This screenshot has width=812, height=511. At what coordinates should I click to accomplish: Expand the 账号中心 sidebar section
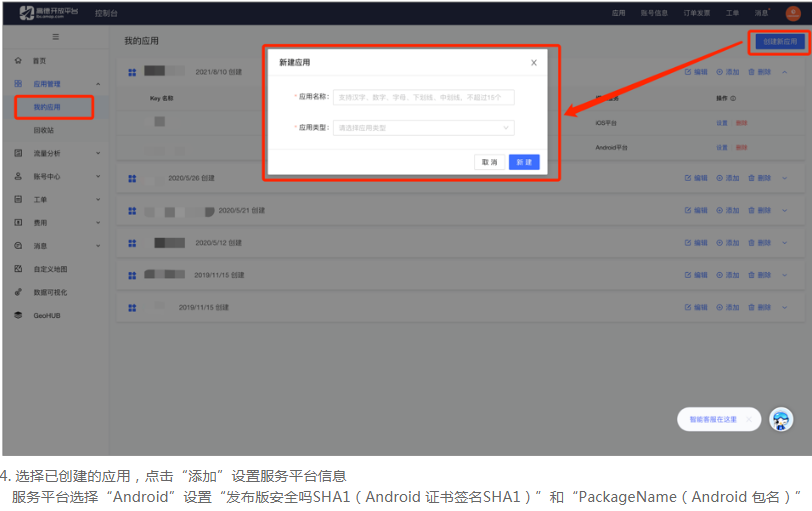click(98, 177)
